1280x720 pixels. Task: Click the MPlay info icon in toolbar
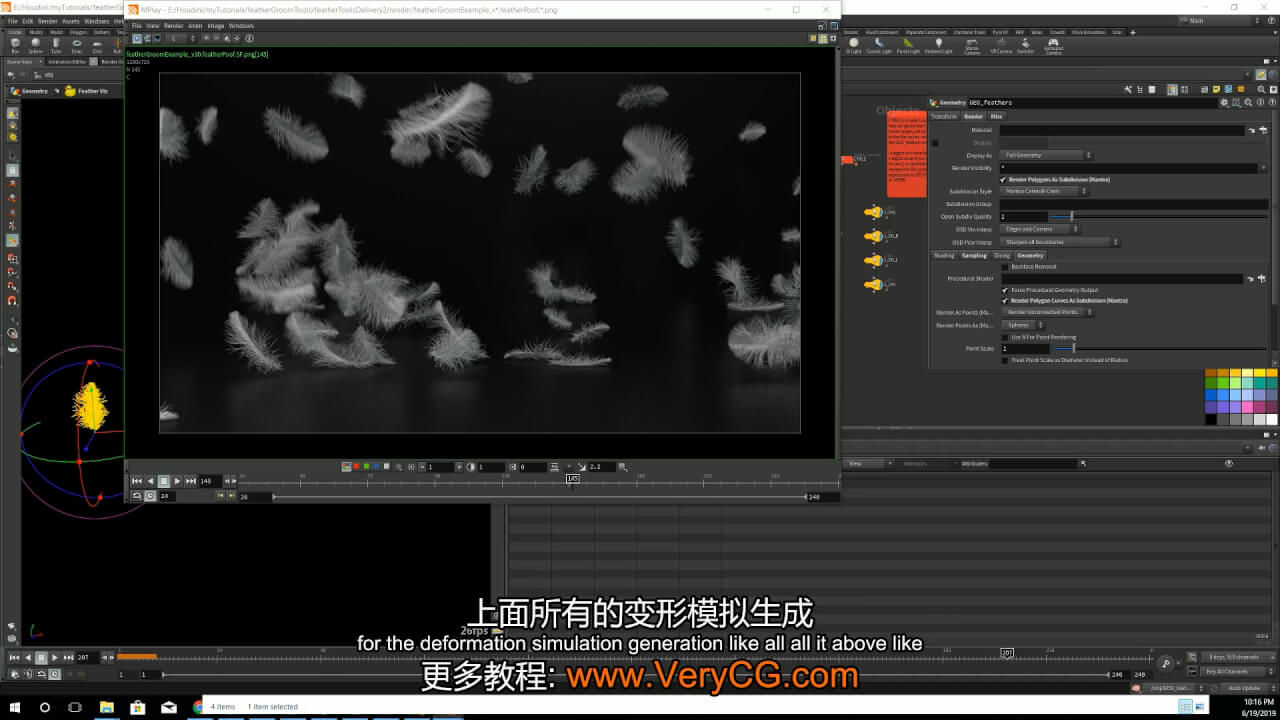[249, 38]
